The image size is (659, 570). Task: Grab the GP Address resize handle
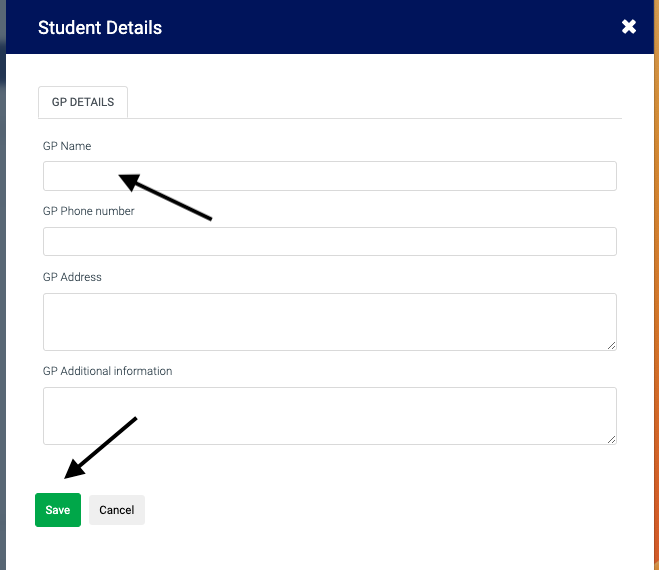[612, 346]
